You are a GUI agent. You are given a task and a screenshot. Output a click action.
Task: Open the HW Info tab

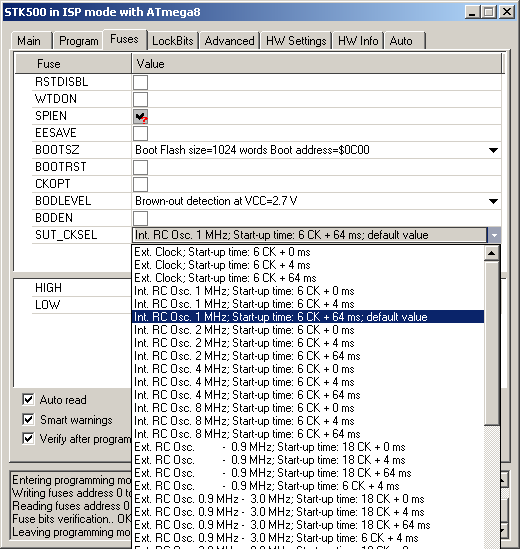click(358, 41)
